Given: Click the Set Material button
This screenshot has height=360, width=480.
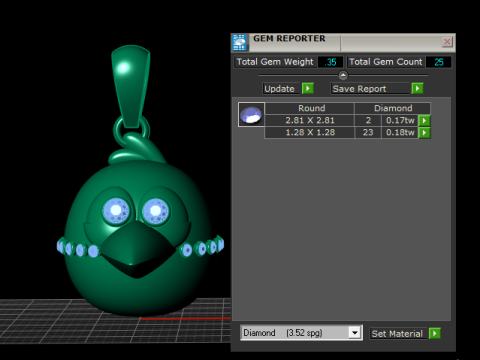Looking at the screenshot, I should point(397,334).
